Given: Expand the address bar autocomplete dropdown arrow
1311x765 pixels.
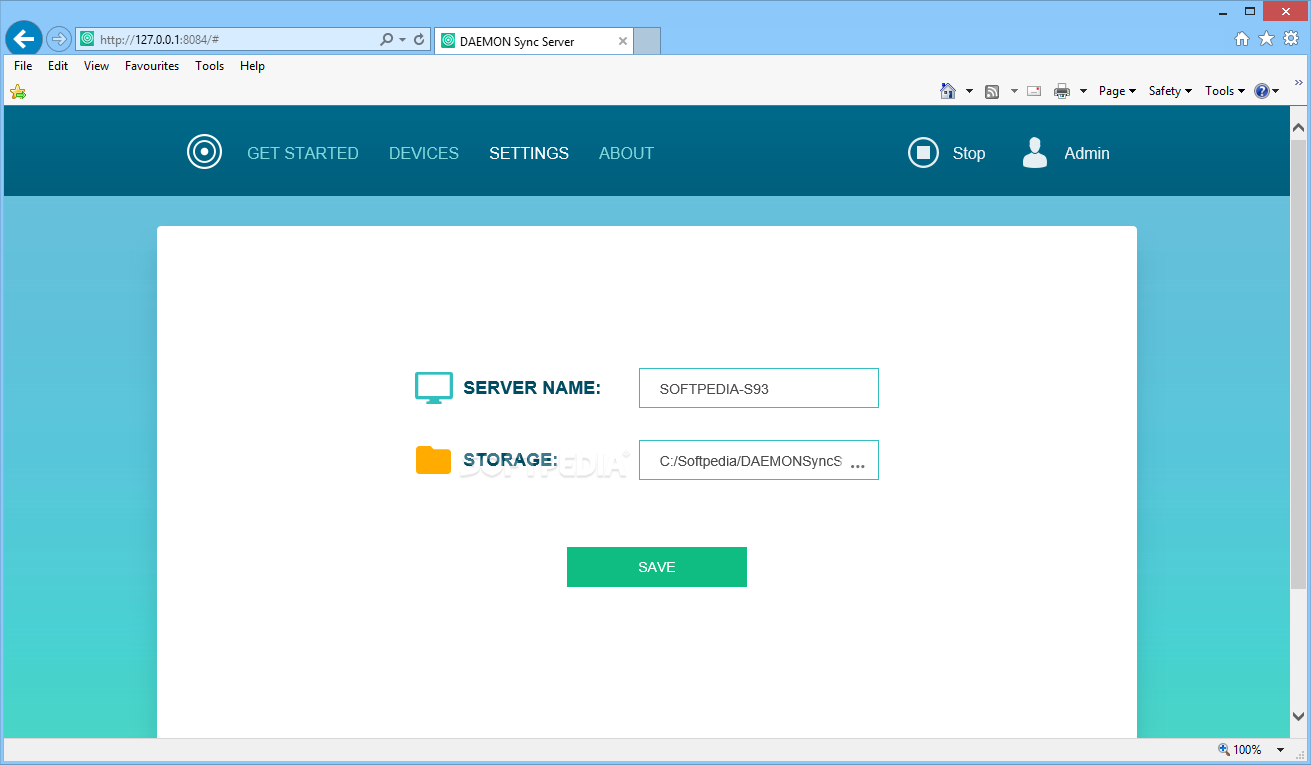Looking at the screenshot, I should 403,40.
